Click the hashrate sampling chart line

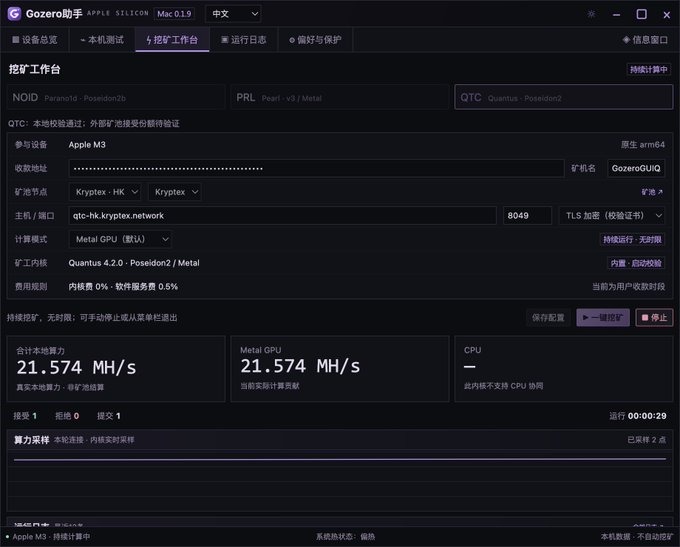pos(340,459)
